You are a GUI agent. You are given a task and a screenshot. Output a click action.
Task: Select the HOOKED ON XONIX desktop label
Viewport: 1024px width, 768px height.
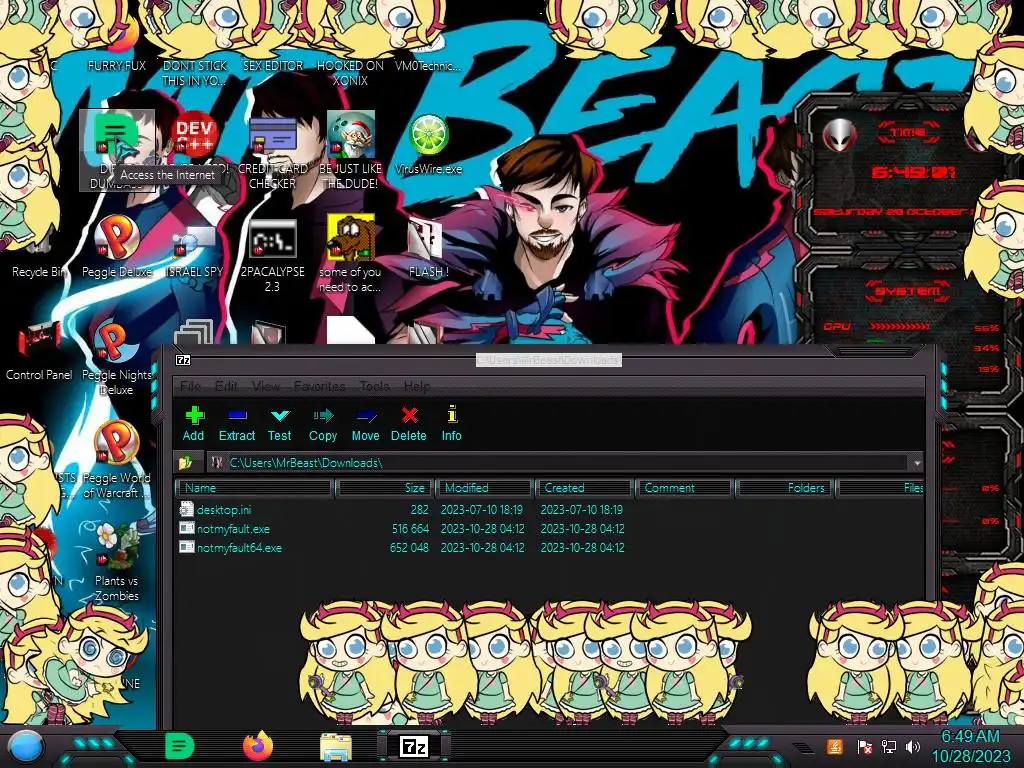(351, 73)
